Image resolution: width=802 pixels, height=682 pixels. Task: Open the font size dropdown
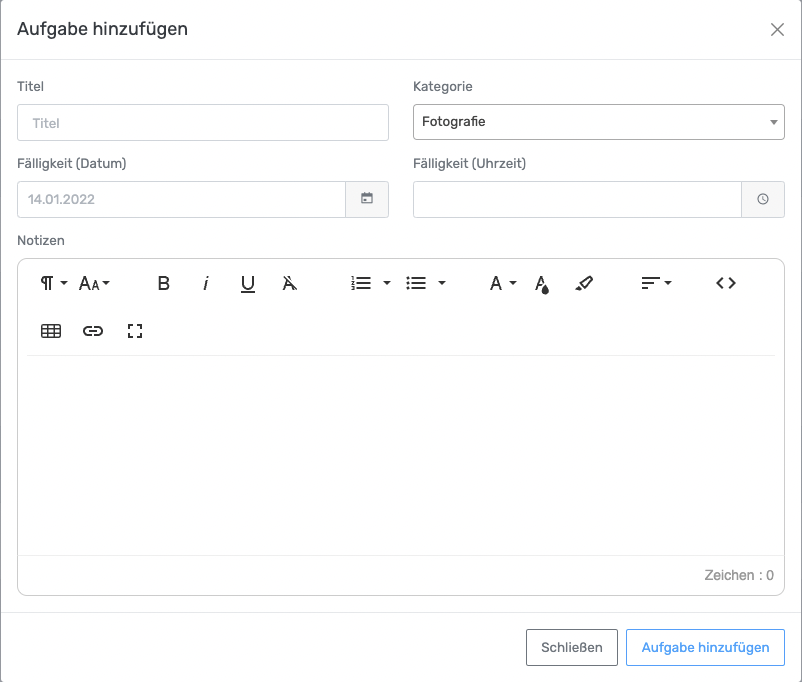(x=94, y=284)
